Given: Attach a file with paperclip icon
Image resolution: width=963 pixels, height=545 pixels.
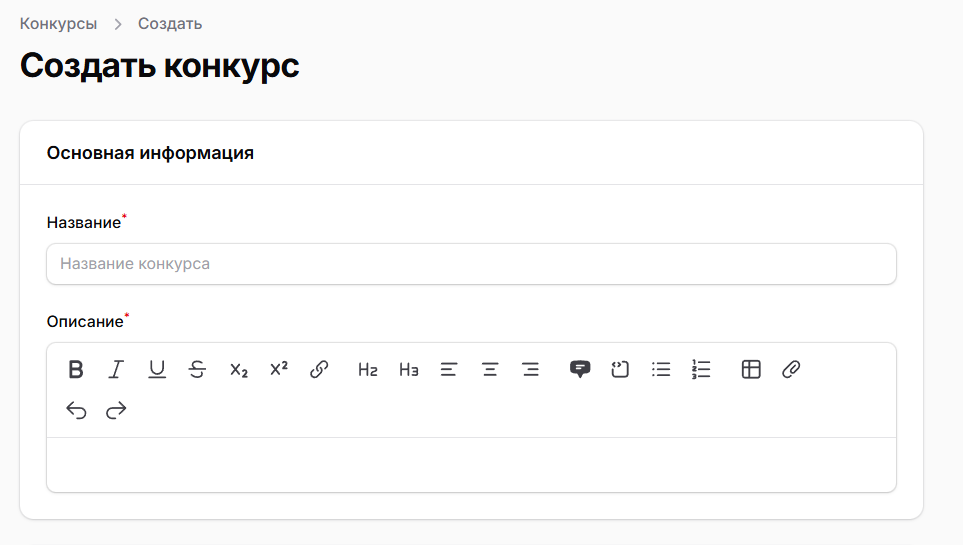Looking at the screenshot, I should (791, 369).
